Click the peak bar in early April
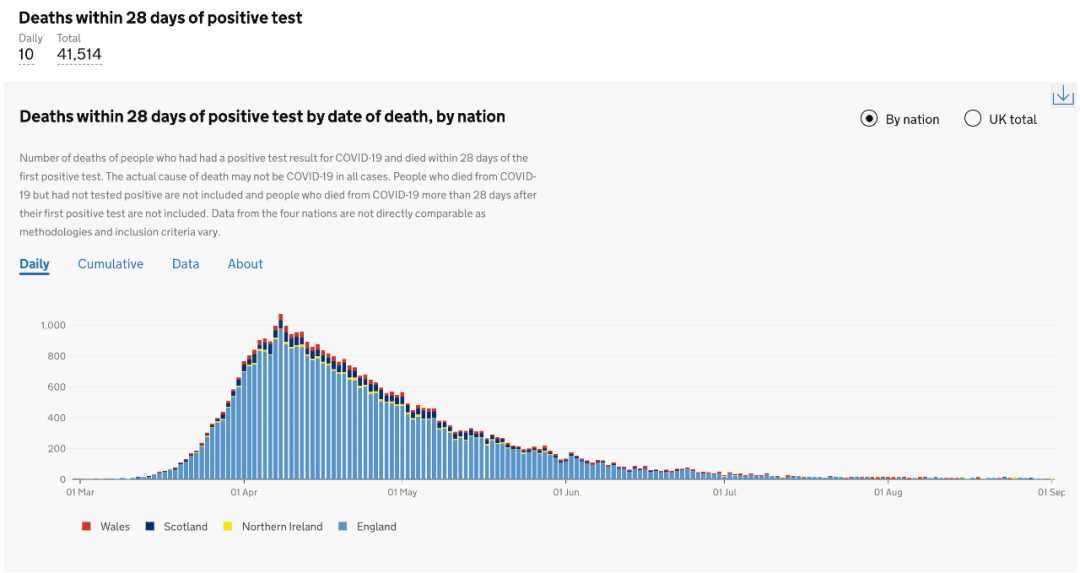 click(x=280, y=397)
